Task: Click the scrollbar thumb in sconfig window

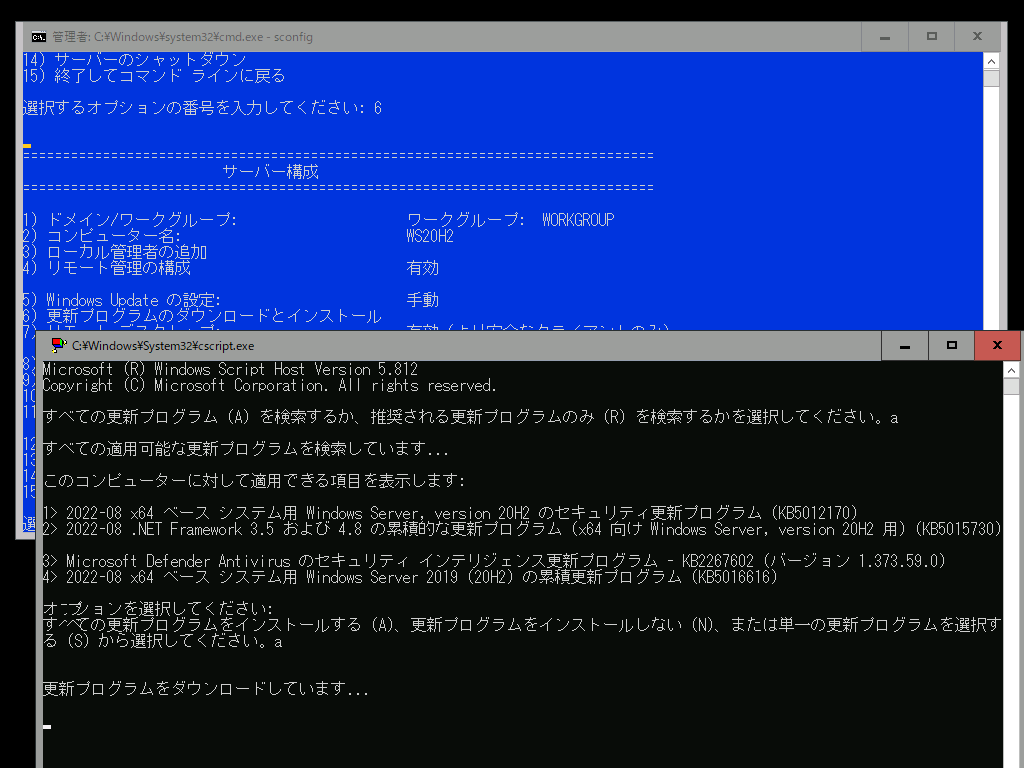Action: (x=991, y=79)
